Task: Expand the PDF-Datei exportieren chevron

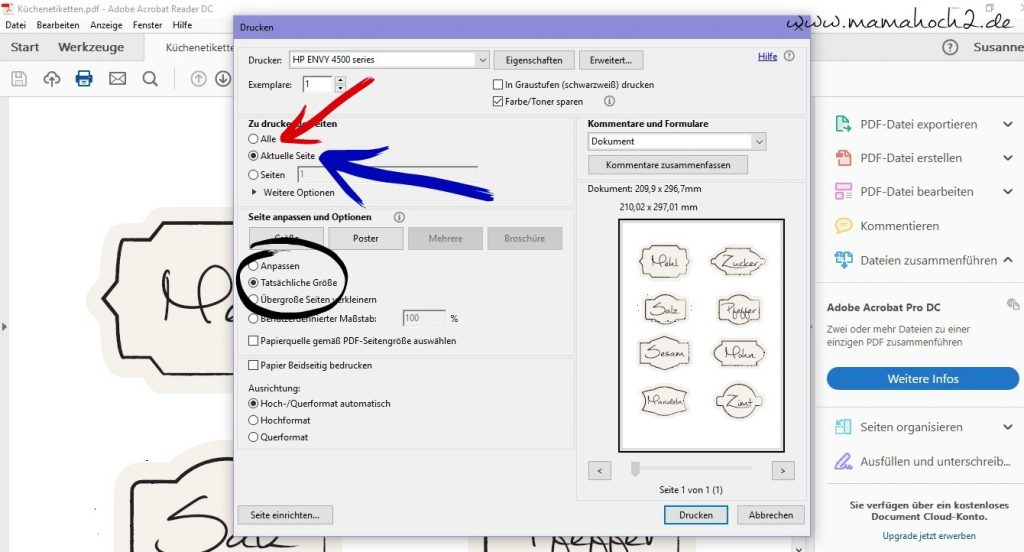Action: [x=1008, y=124]
